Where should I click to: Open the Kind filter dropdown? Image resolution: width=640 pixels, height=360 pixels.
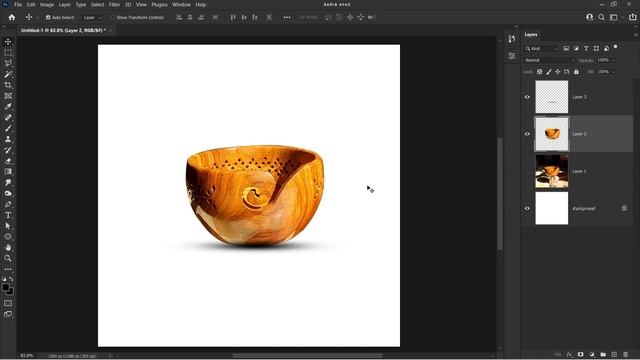(542, 49)
